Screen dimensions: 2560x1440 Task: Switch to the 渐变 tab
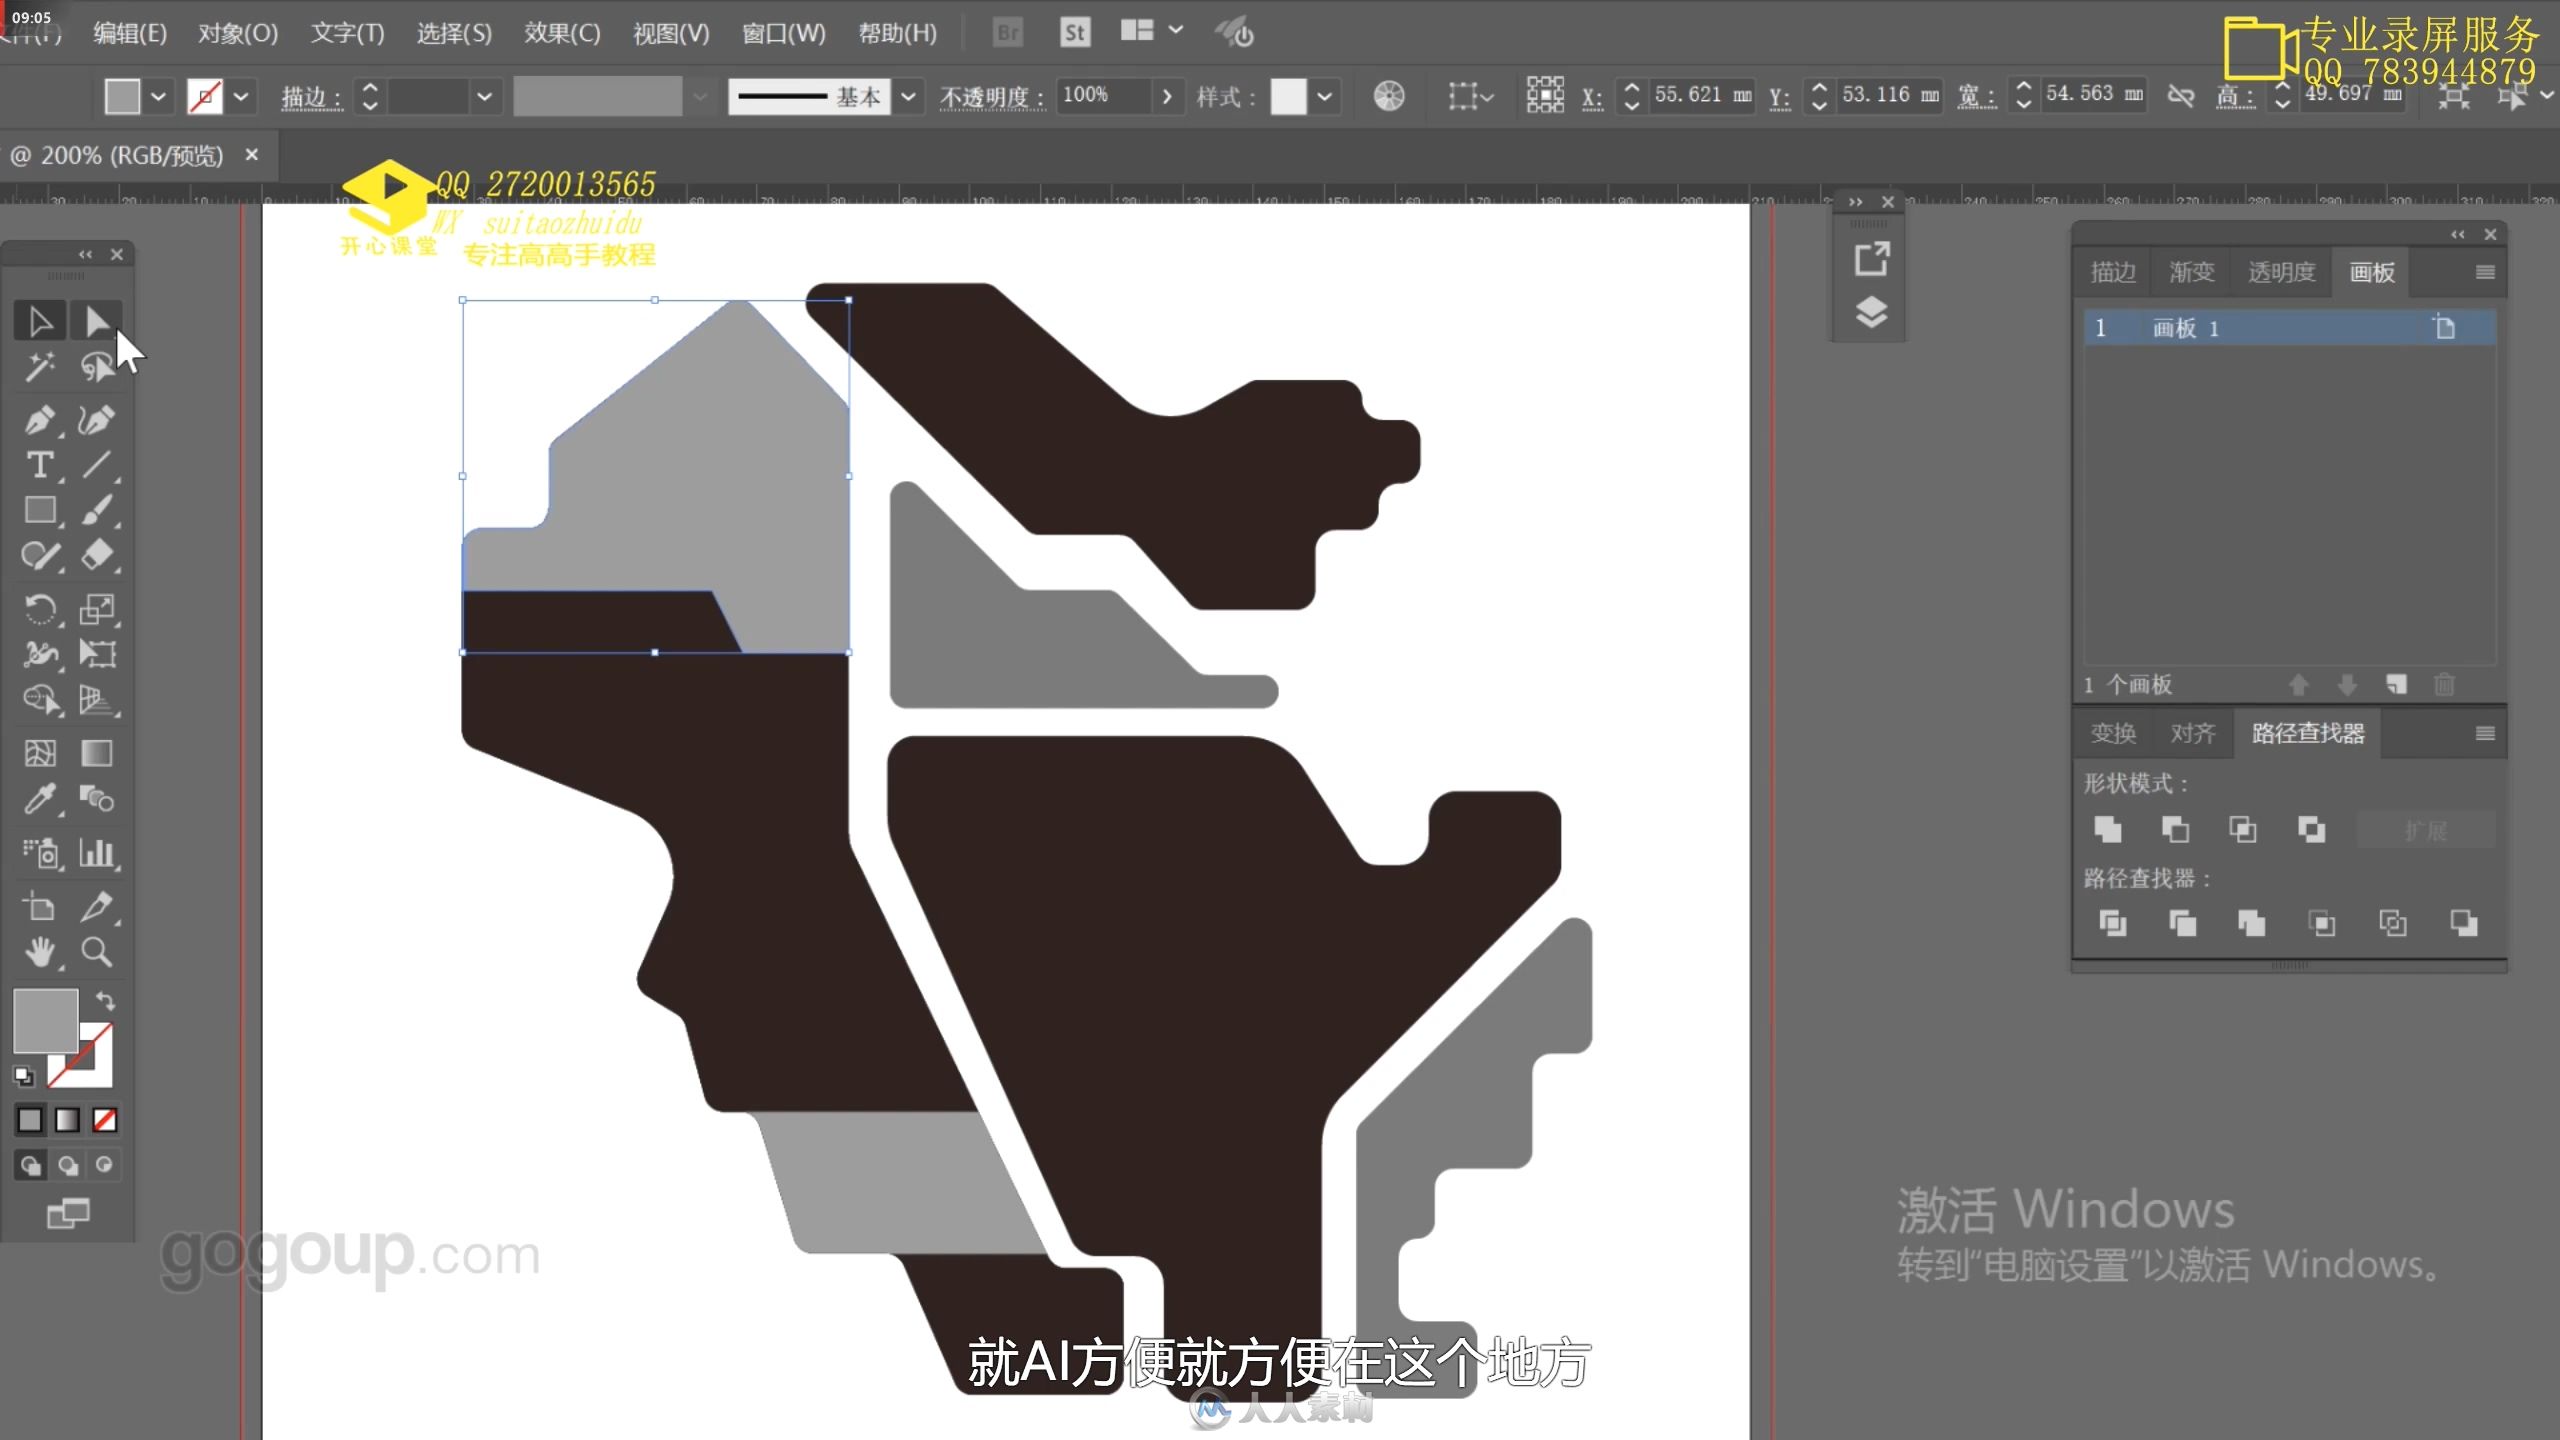pyautogui.click(x=2191, y=272)
